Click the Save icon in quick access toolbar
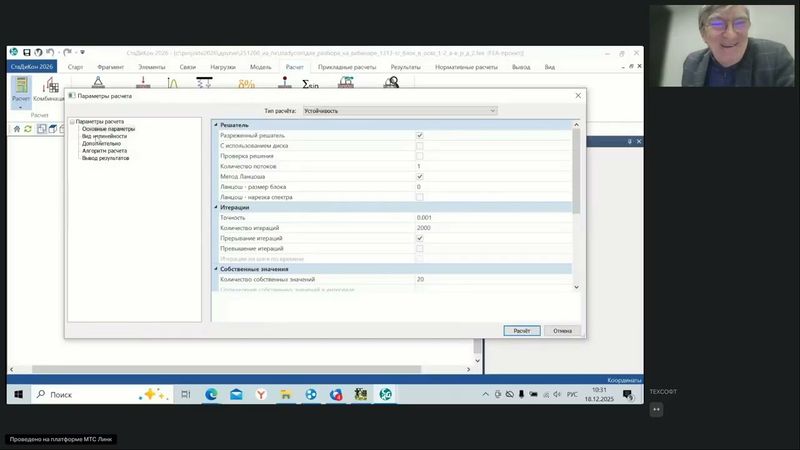 tap(27, 51)
